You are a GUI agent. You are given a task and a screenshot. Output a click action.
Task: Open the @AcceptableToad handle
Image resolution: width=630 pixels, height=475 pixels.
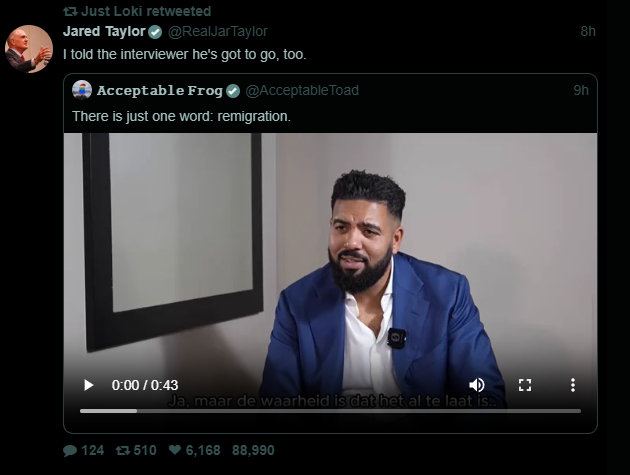tap(301, 91)
